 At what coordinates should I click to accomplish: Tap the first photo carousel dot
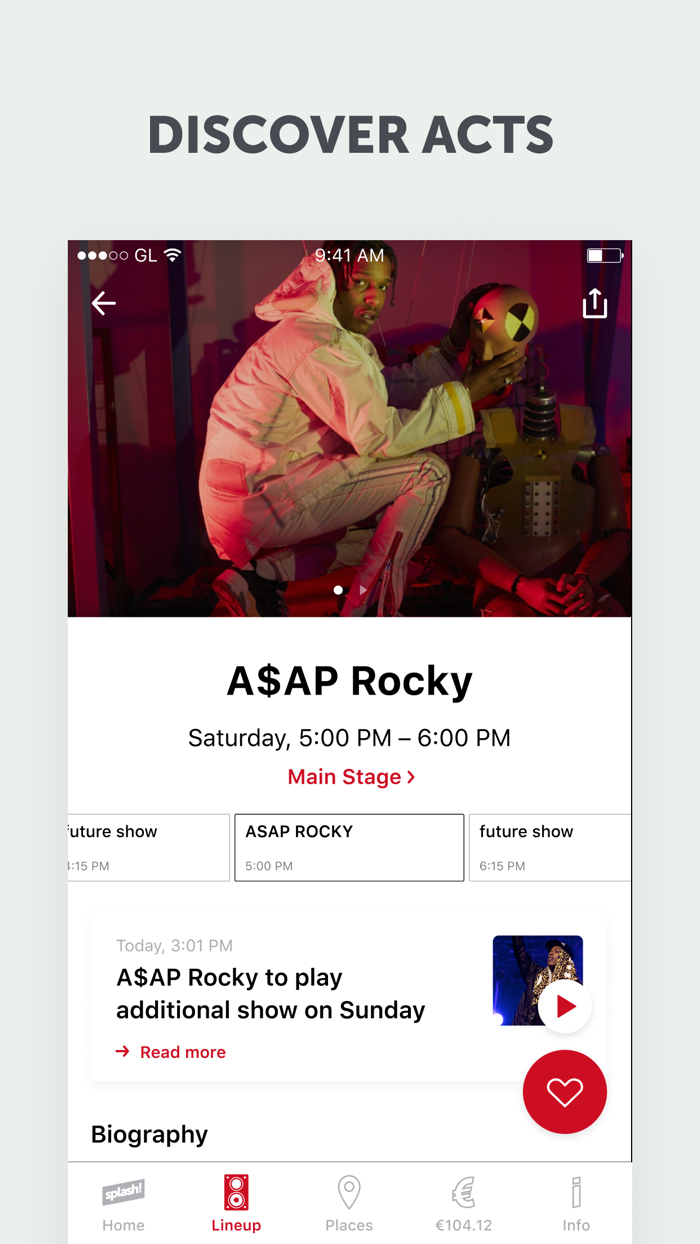338,590
